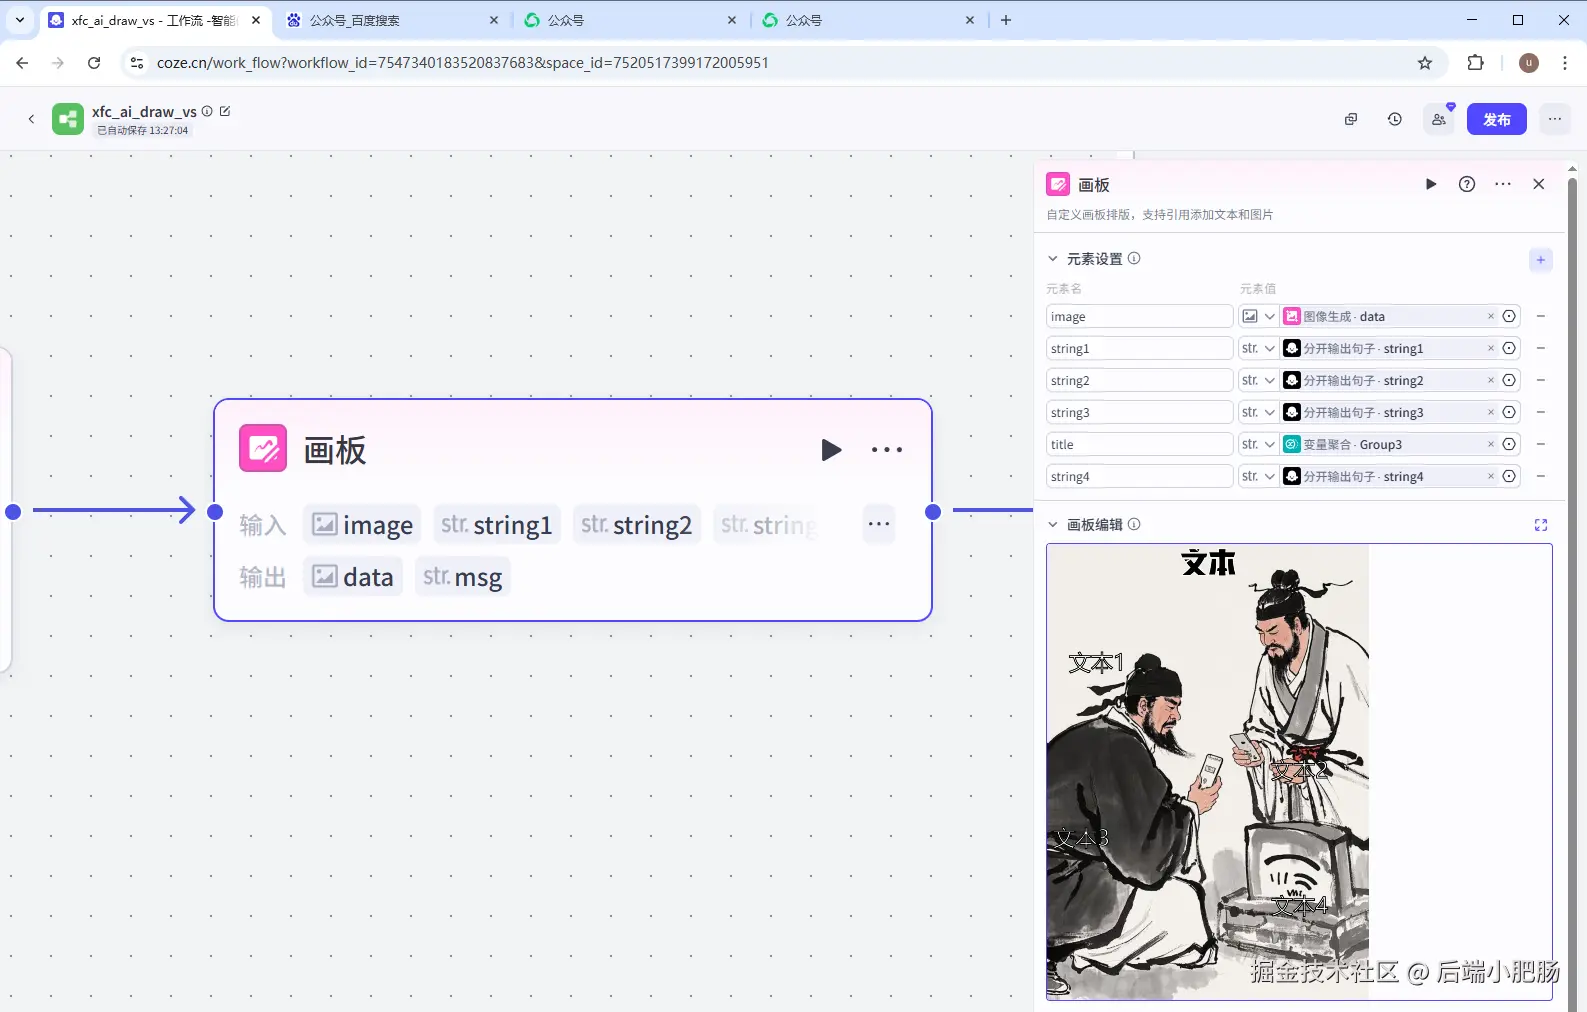Open the tab search dropdown arrow
1587x1012 pixels.
(x=20, y=20)
